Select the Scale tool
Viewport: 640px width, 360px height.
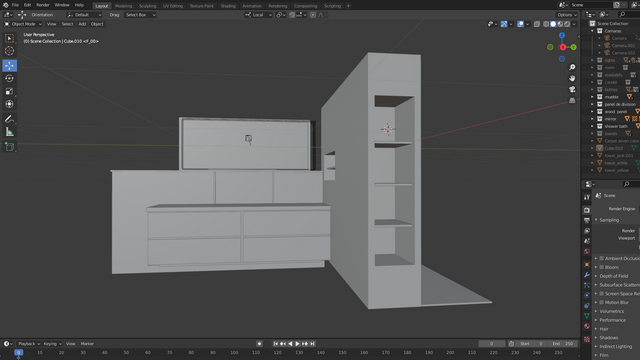point(9,91)
